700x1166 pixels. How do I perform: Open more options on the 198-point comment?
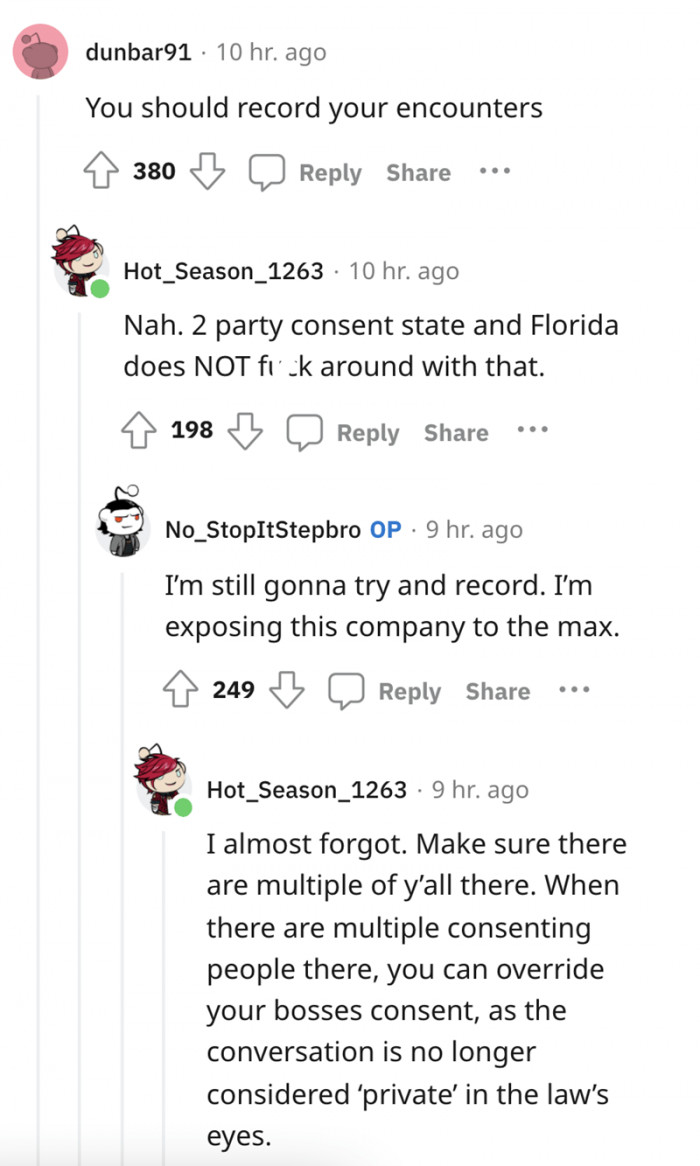[x=532, y=431]
